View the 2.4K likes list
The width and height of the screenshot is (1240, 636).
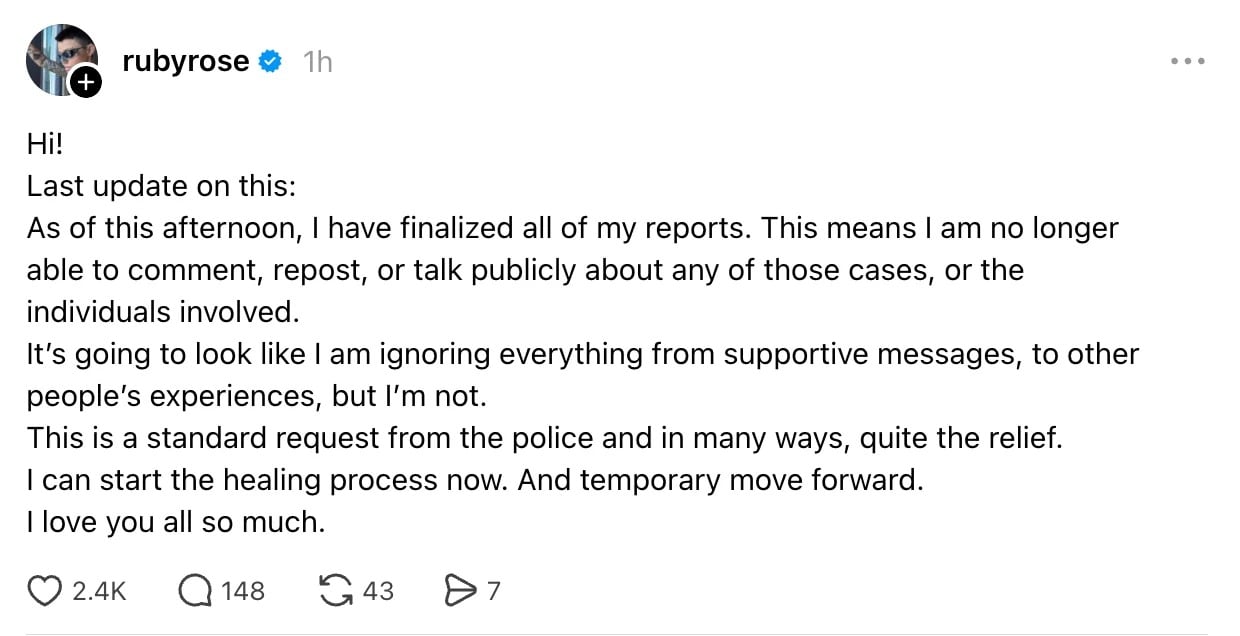[98, 591]
